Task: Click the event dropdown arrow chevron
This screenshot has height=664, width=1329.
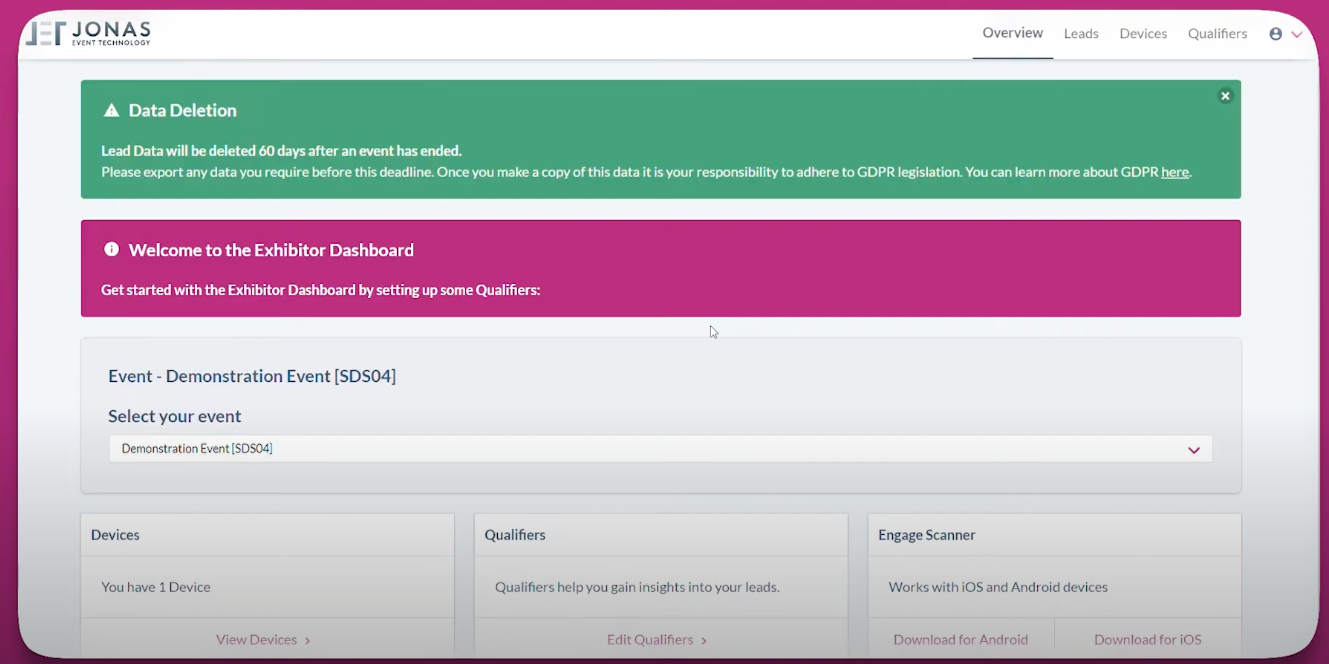Action: tap(1193, 450)
